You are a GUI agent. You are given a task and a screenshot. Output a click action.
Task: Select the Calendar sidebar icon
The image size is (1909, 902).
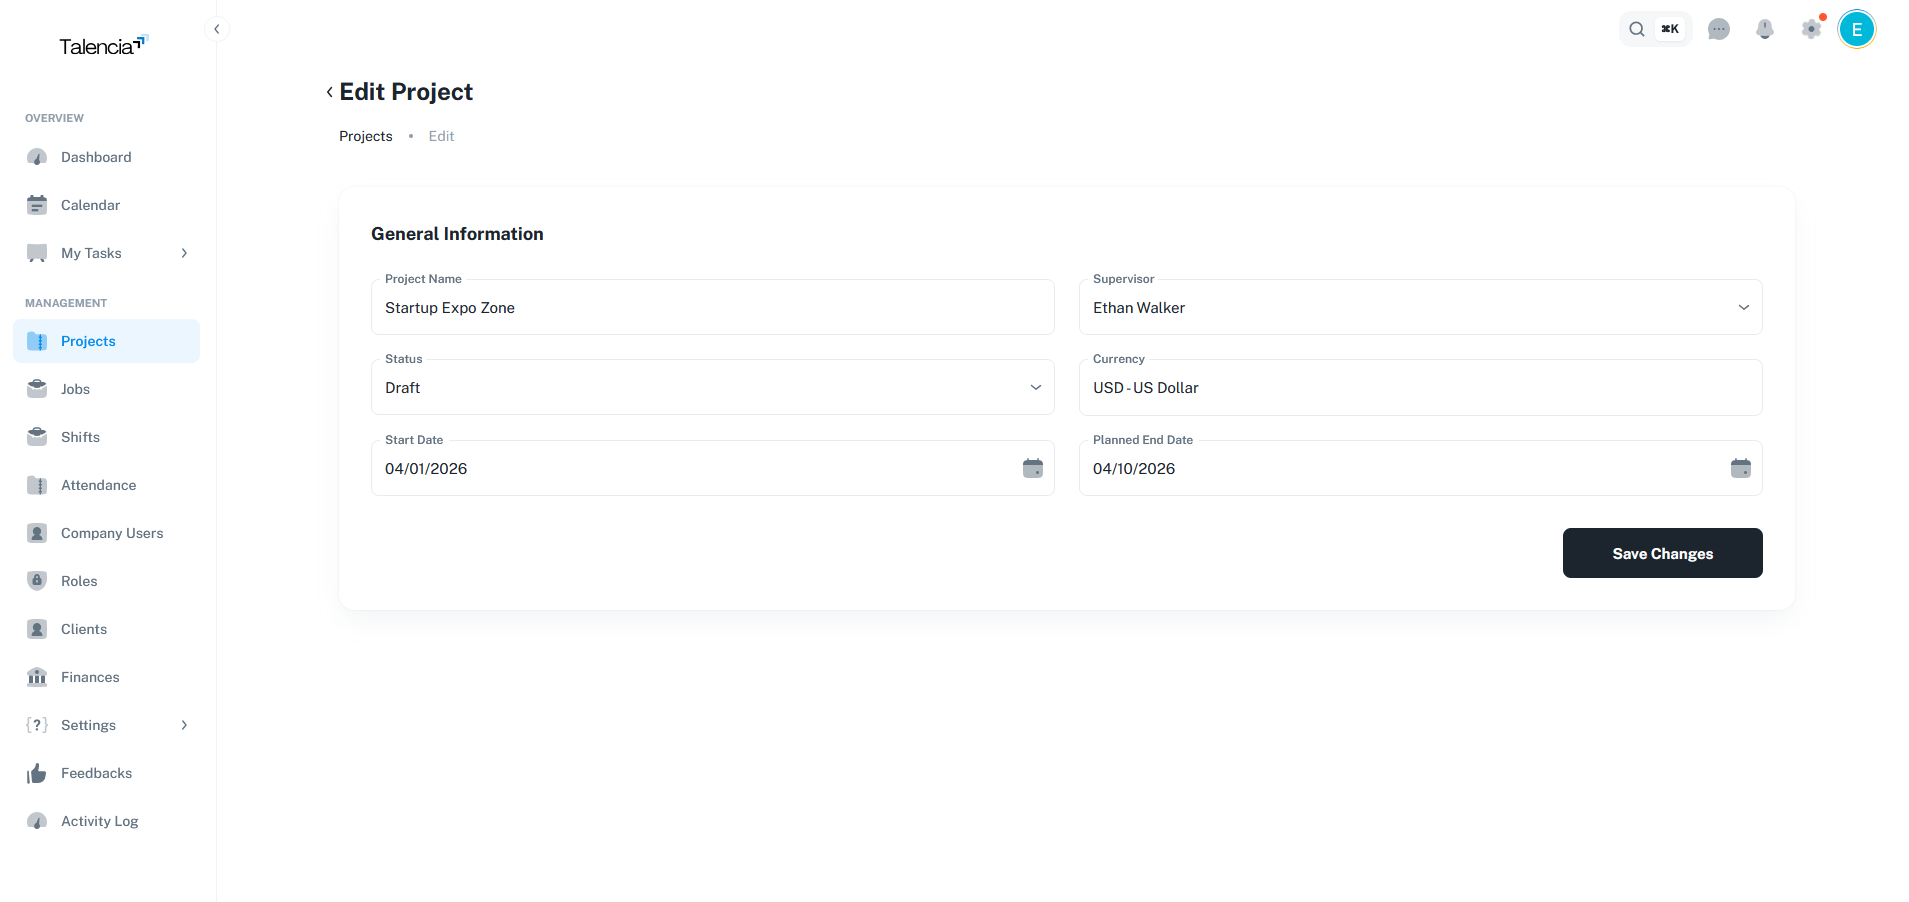37,204
